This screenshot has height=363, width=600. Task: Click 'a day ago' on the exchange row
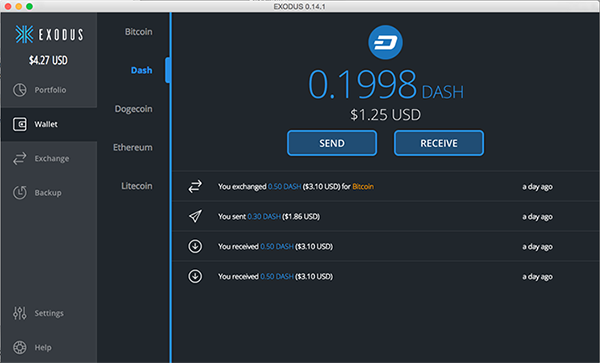537,187
